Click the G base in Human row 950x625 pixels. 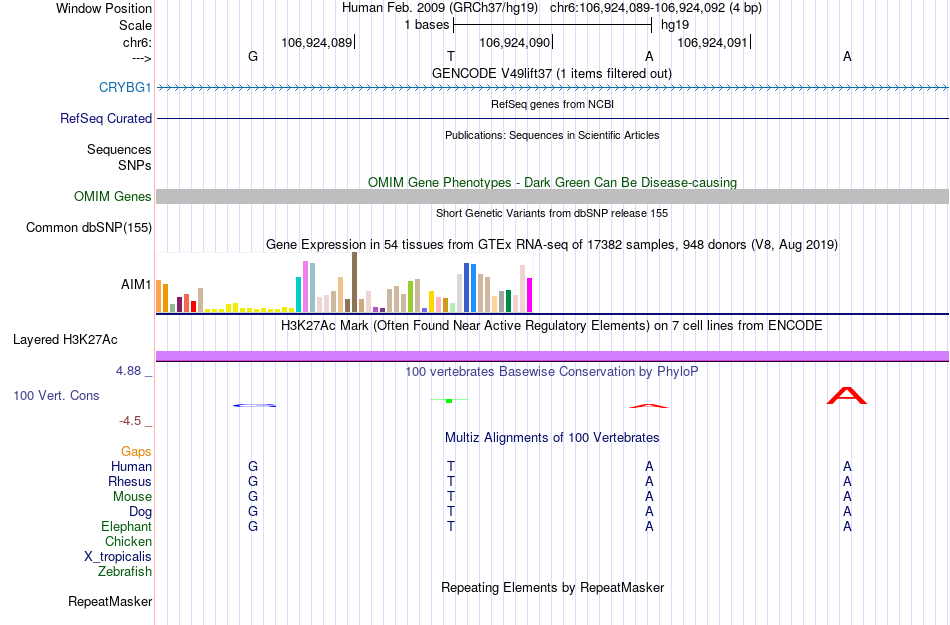click(x=253, y=466)
